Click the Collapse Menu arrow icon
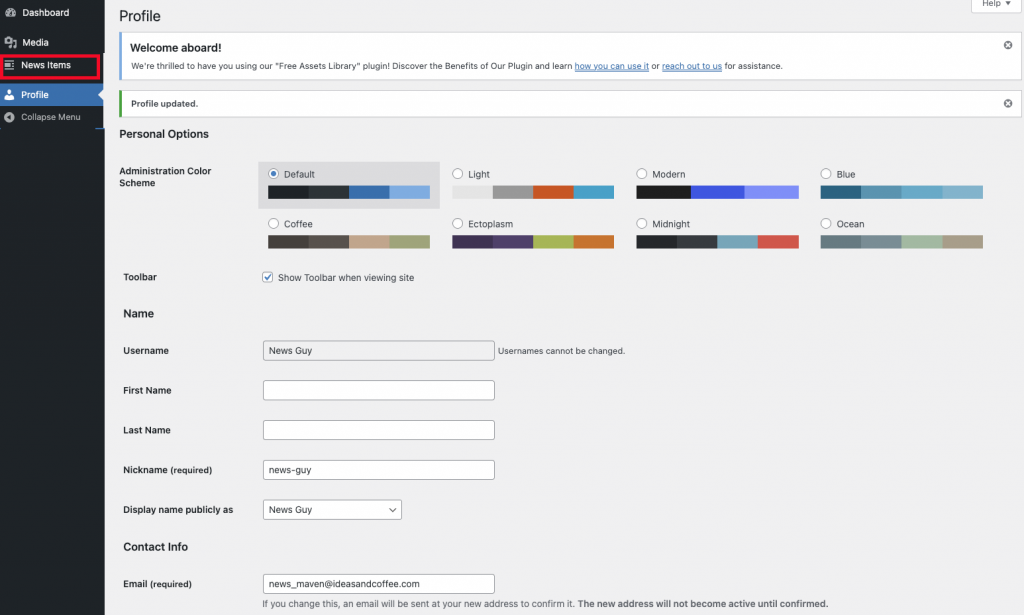Image resolution: width=1024 pixels, height=615 pixels. pyautogui.click(x=10, y=117)
